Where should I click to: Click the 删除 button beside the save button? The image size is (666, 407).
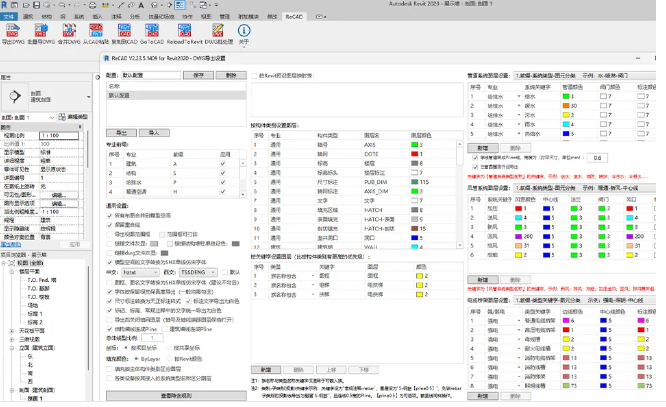point(231,75)
